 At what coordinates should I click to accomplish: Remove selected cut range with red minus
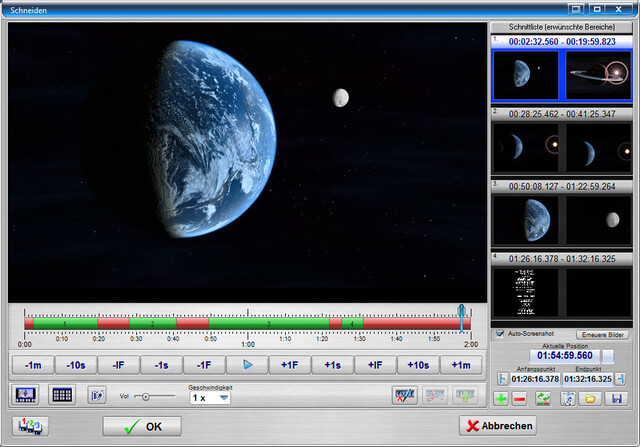click(x=519, y=398)
